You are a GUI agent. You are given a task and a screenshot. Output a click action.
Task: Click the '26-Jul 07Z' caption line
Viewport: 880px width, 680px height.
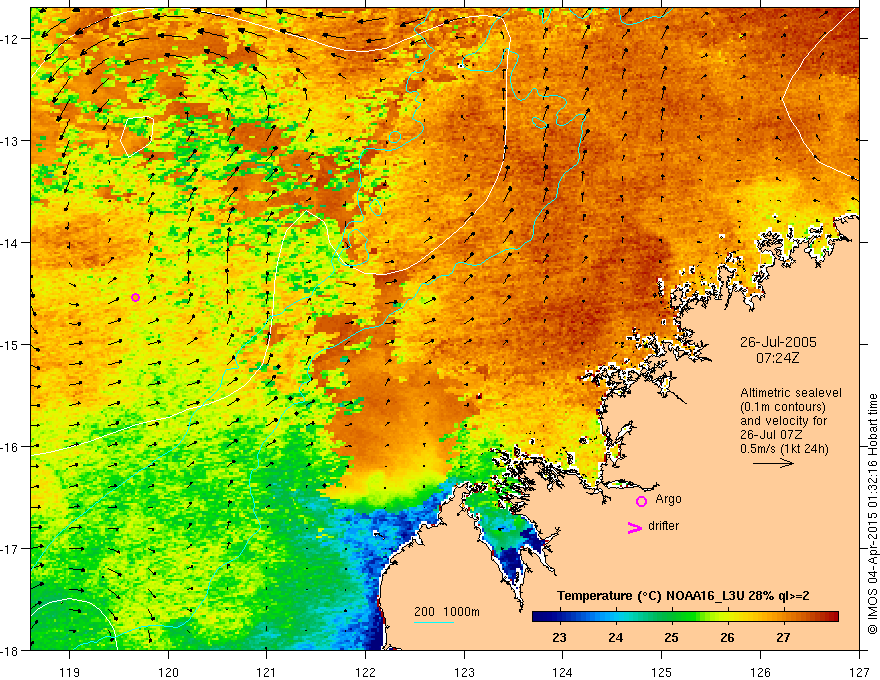771,435
